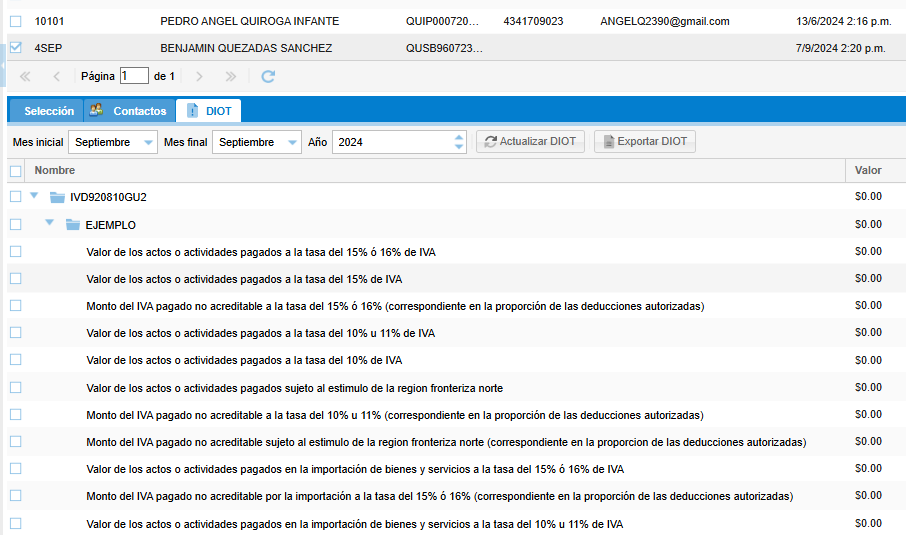Check the box for row 10101

(x=15, y=20)
